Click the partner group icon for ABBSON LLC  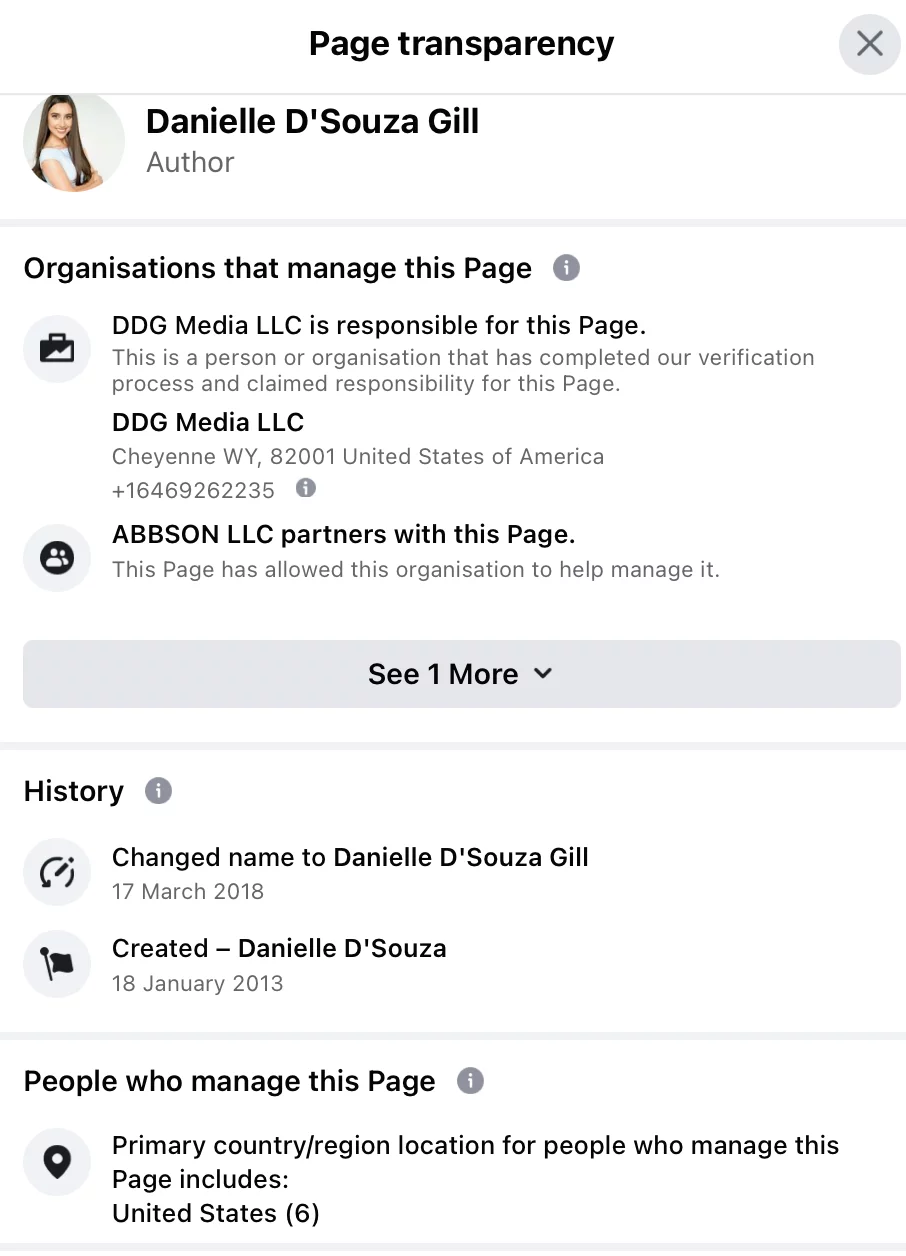[x=57, y=559]
